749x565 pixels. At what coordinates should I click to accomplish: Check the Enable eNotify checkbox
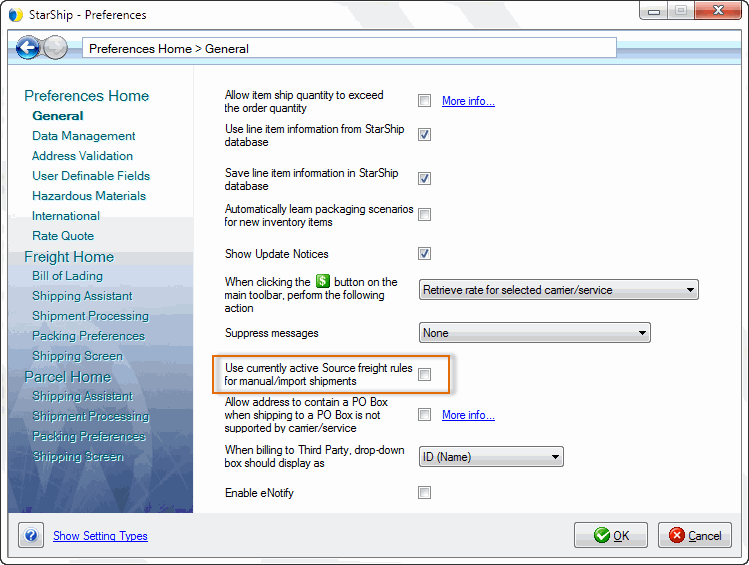point(424,492)
